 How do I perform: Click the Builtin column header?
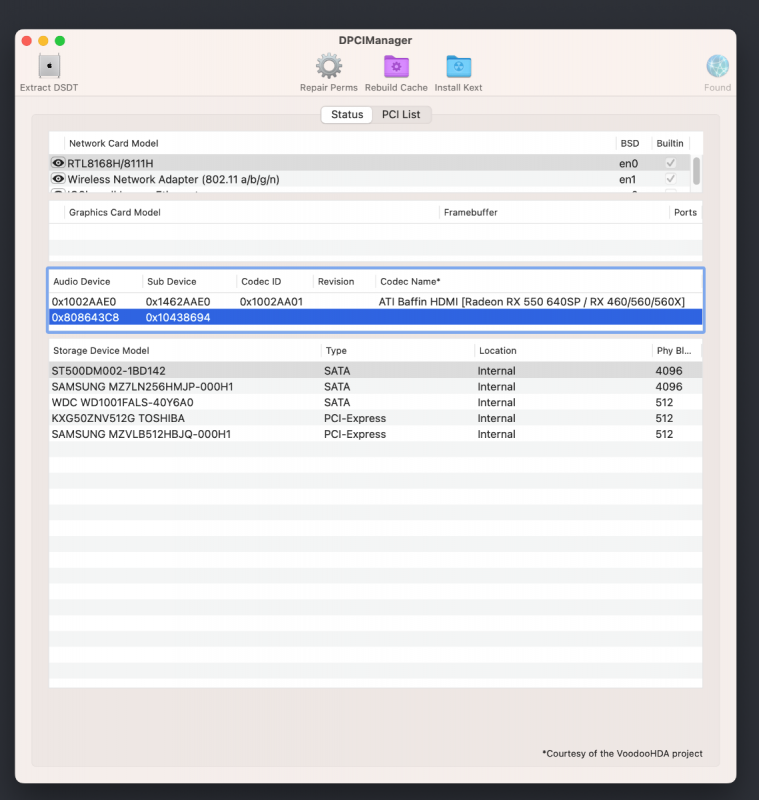[669, 143]
